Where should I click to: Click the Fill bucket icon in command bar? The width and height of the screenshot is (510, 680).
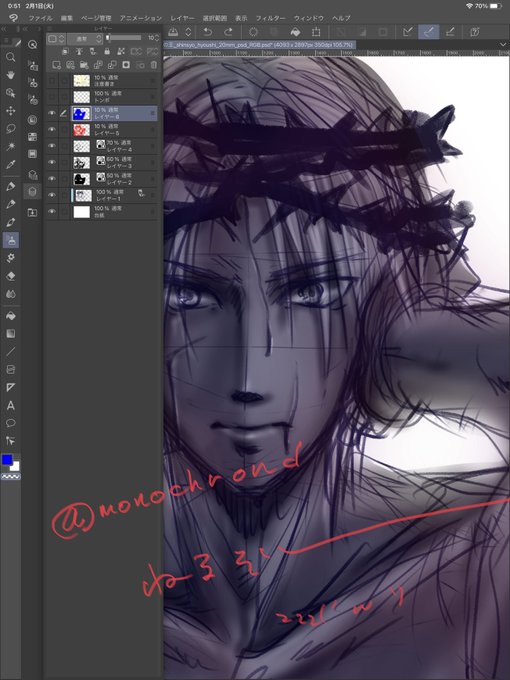coord(295,32)
